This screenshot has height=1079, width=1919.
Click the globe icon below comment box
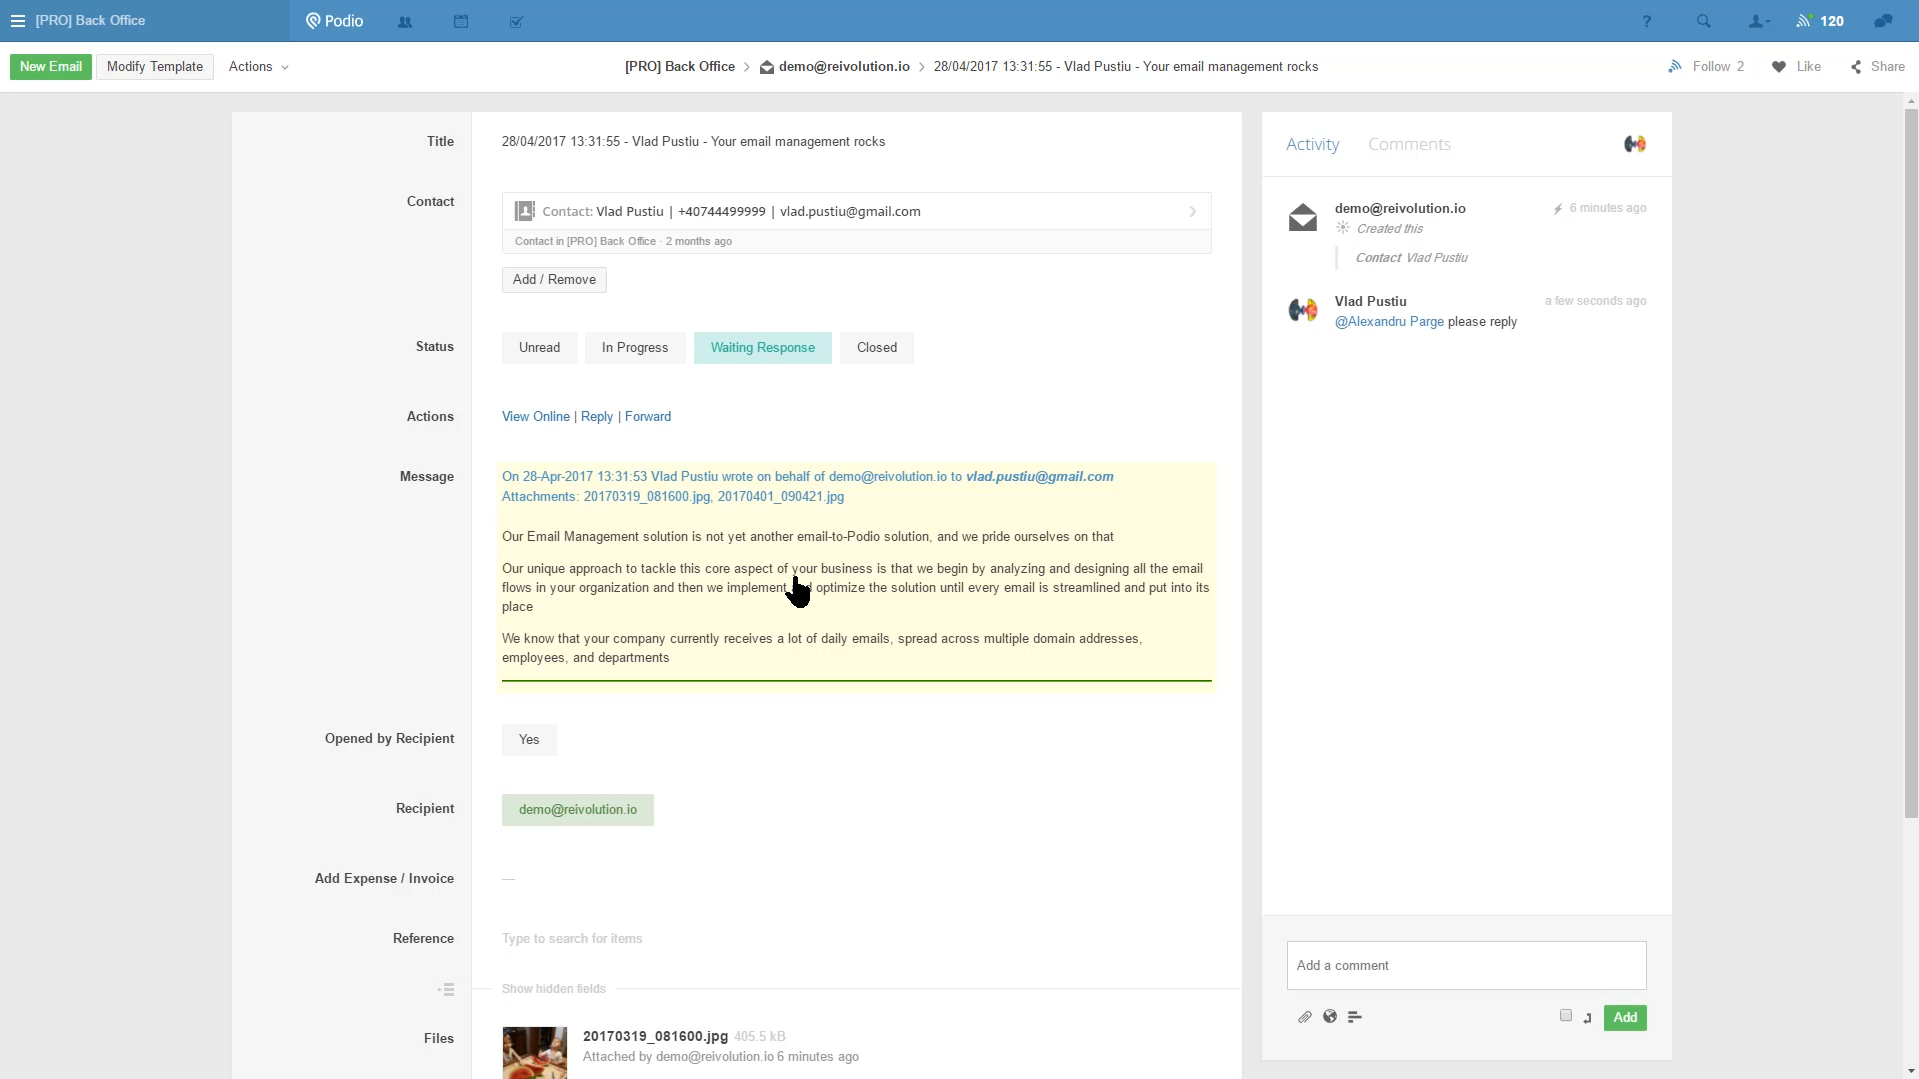tap(1330, 1017)
